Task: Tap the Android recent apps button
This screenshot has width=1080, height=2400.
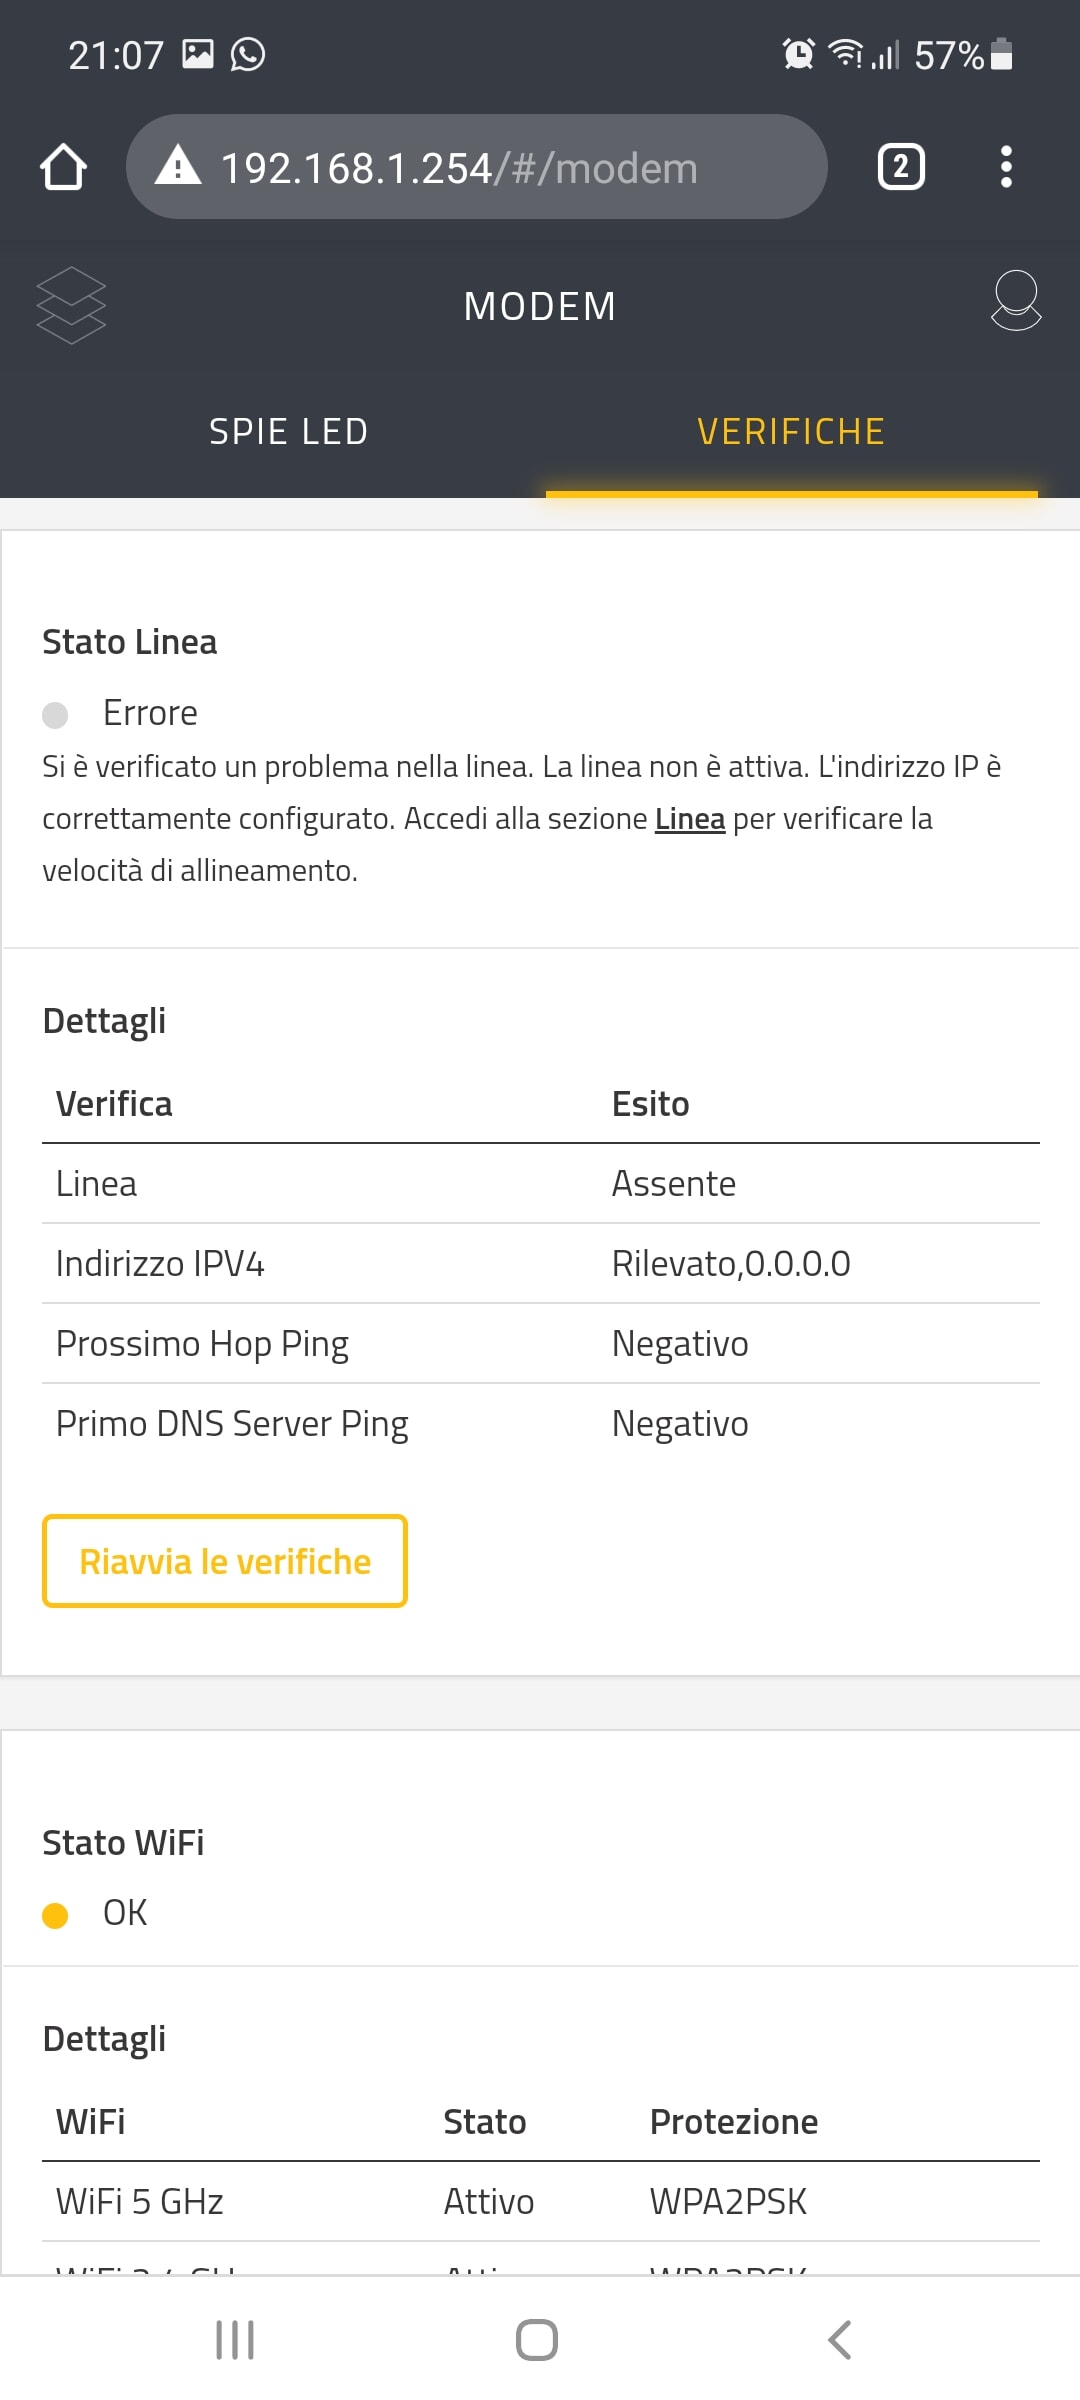Action: point(235,2340)
